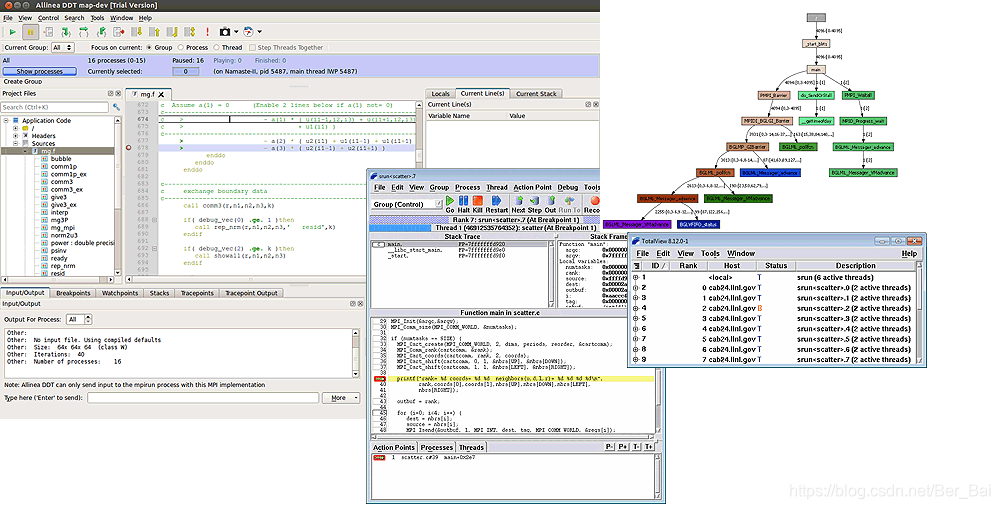Click the Step button in the srun scatter window
1000x509 pixels.
(534, 204)
